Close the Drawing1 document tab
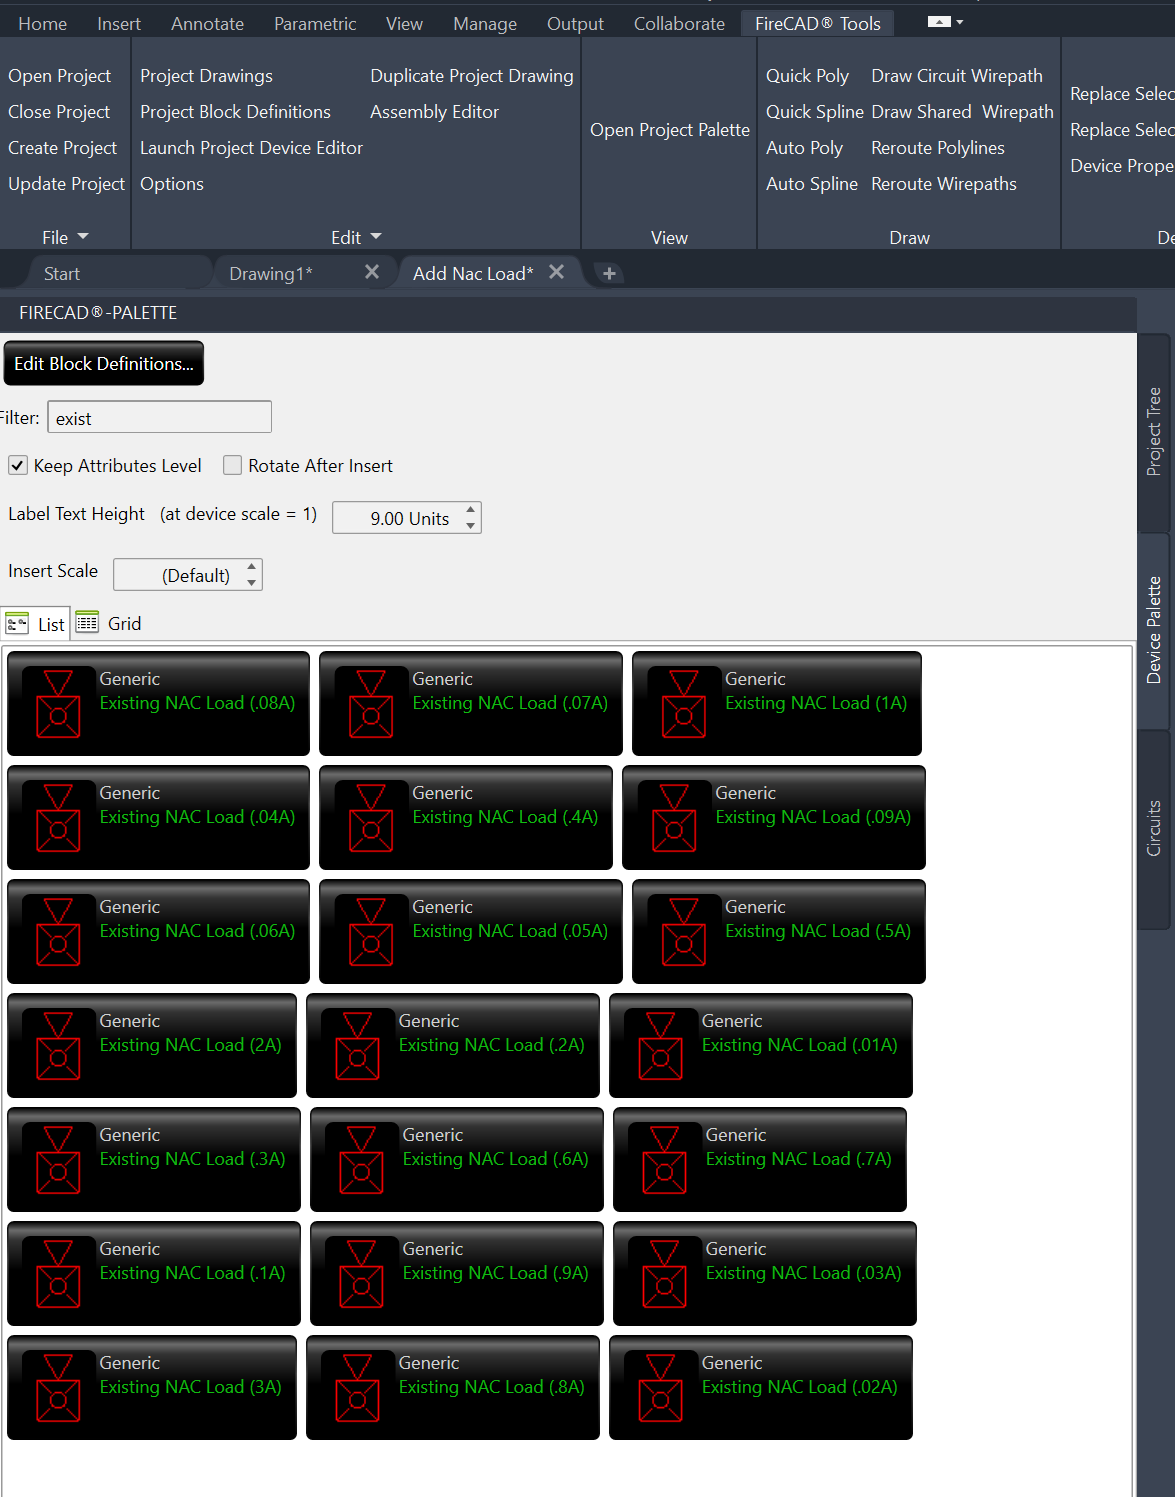Image resolution: width=1175 pixels, height=1497 pixels. click(x=372, y=272)
